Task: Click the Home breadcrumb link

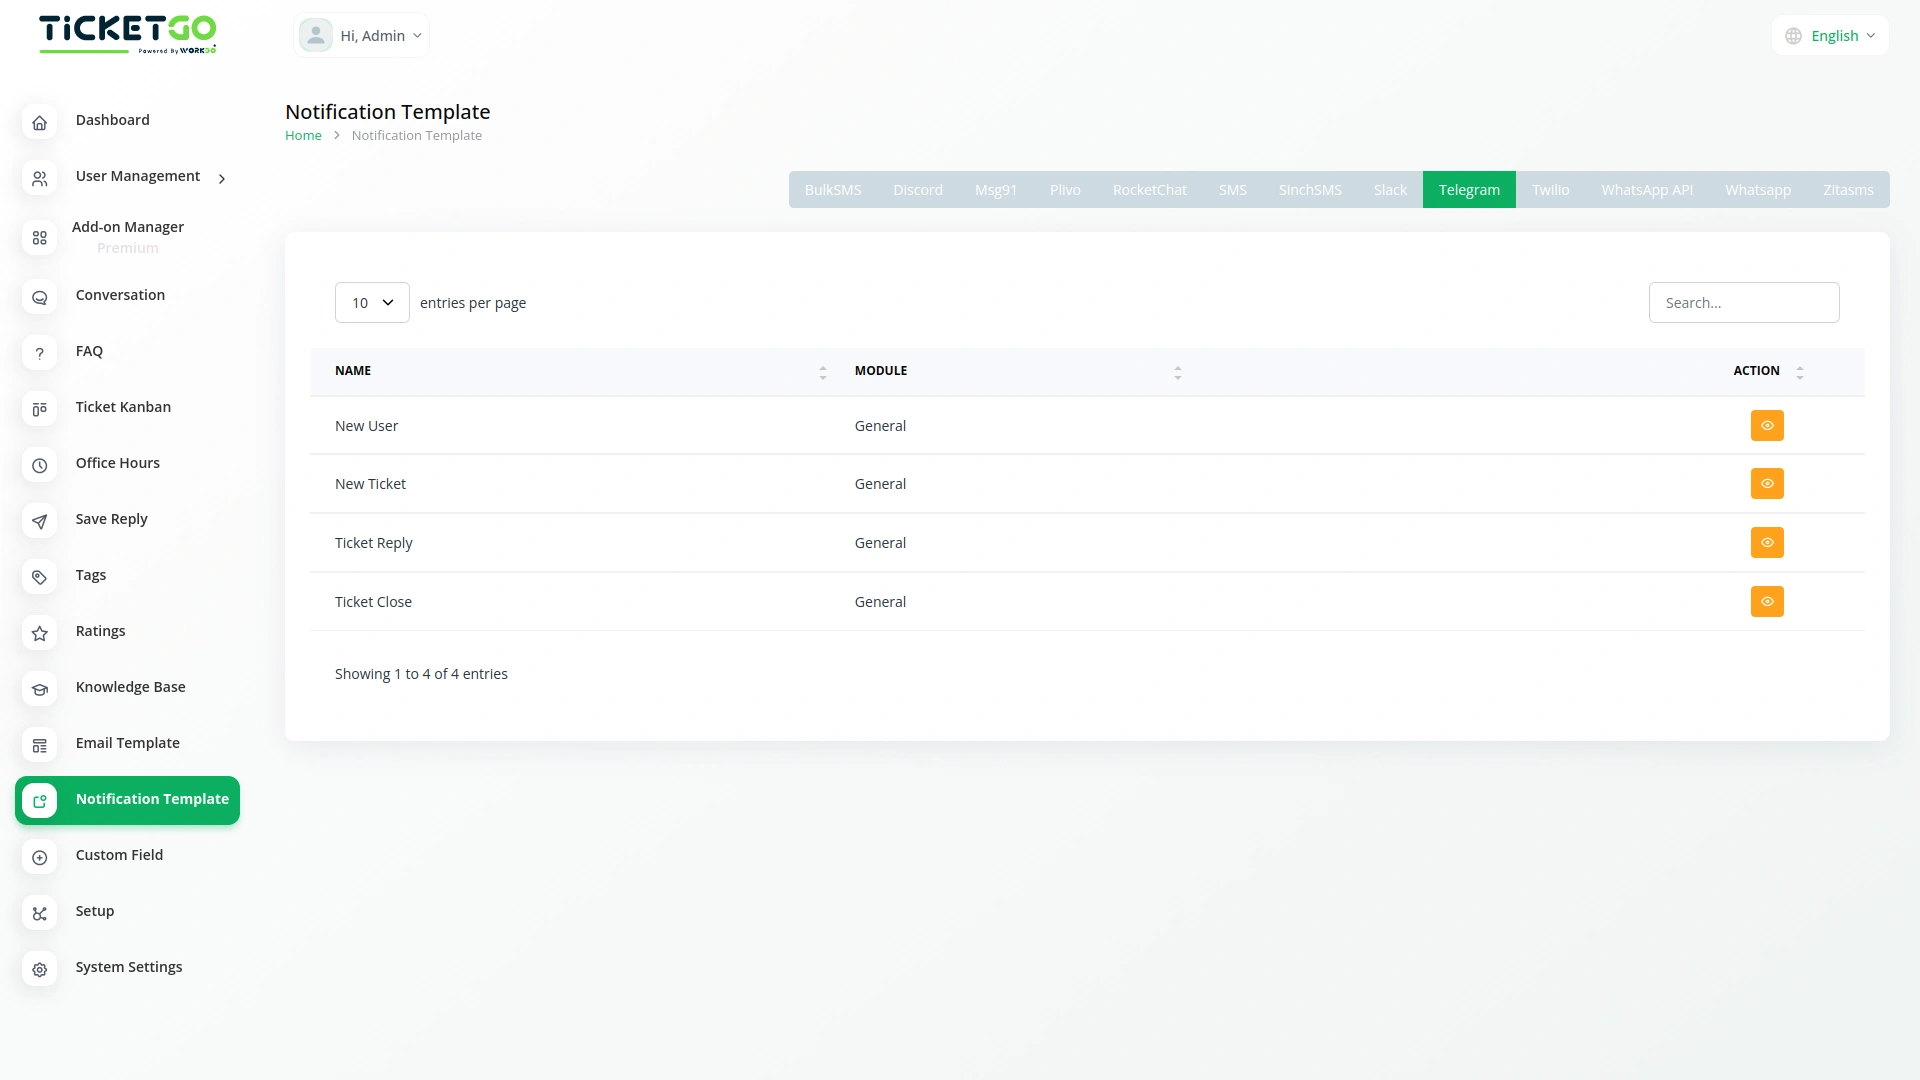Action: [x=303, y=136]
